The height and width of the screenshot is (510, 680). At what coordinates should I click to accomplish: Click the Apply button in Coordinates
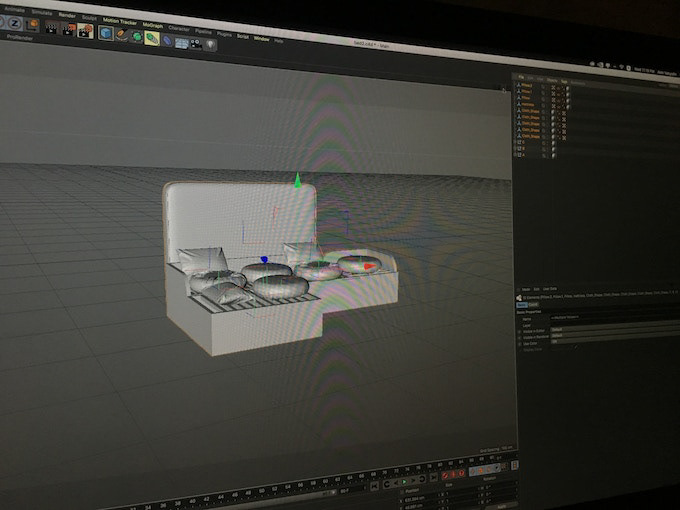[501, 506]
